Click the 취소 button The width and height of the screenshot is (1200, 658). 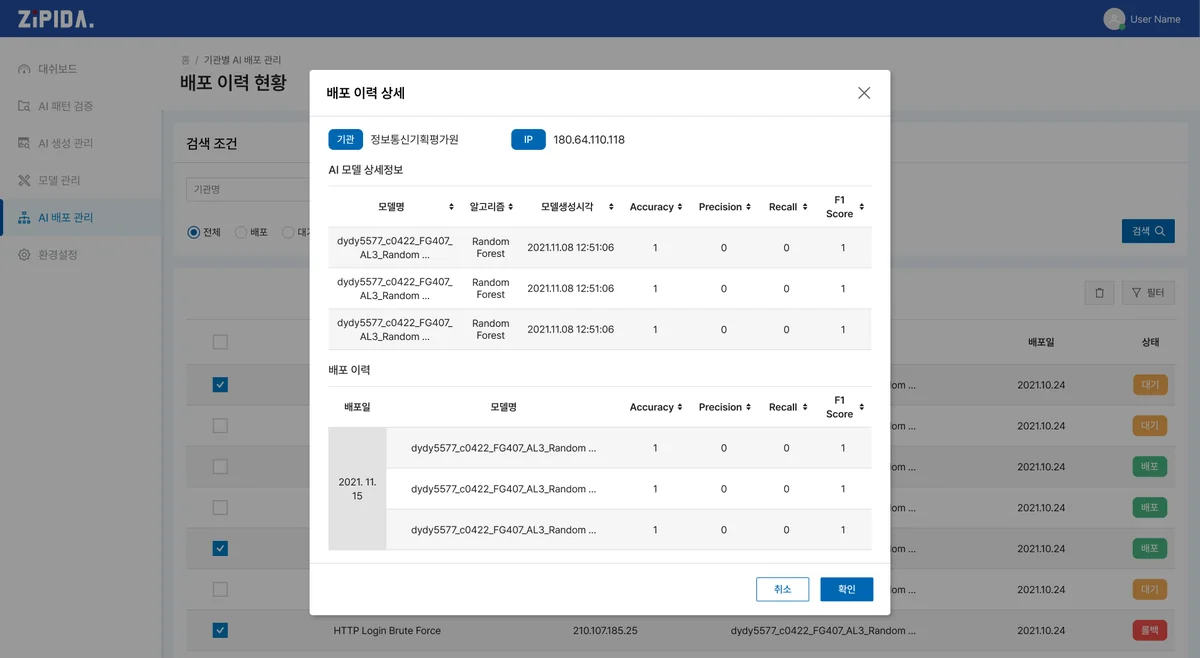click(782, 589)
